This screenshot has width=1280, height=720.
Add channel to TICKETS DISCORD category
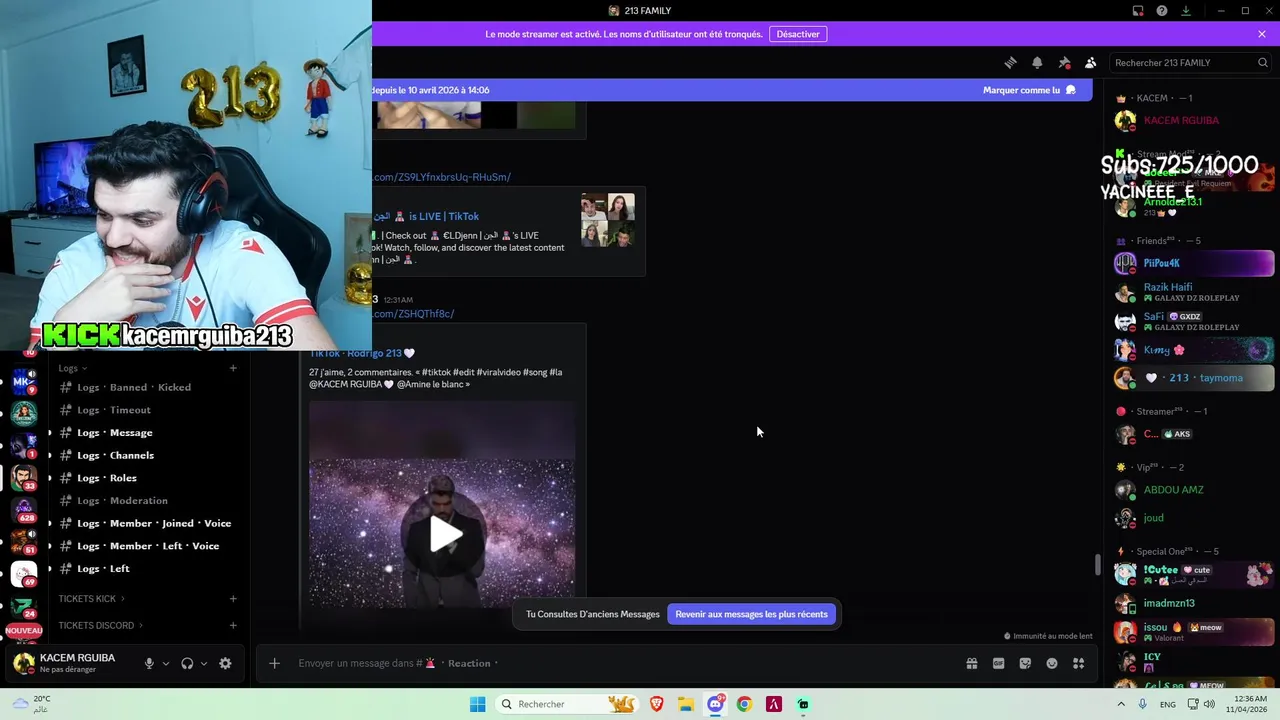(x=233, y=626)
